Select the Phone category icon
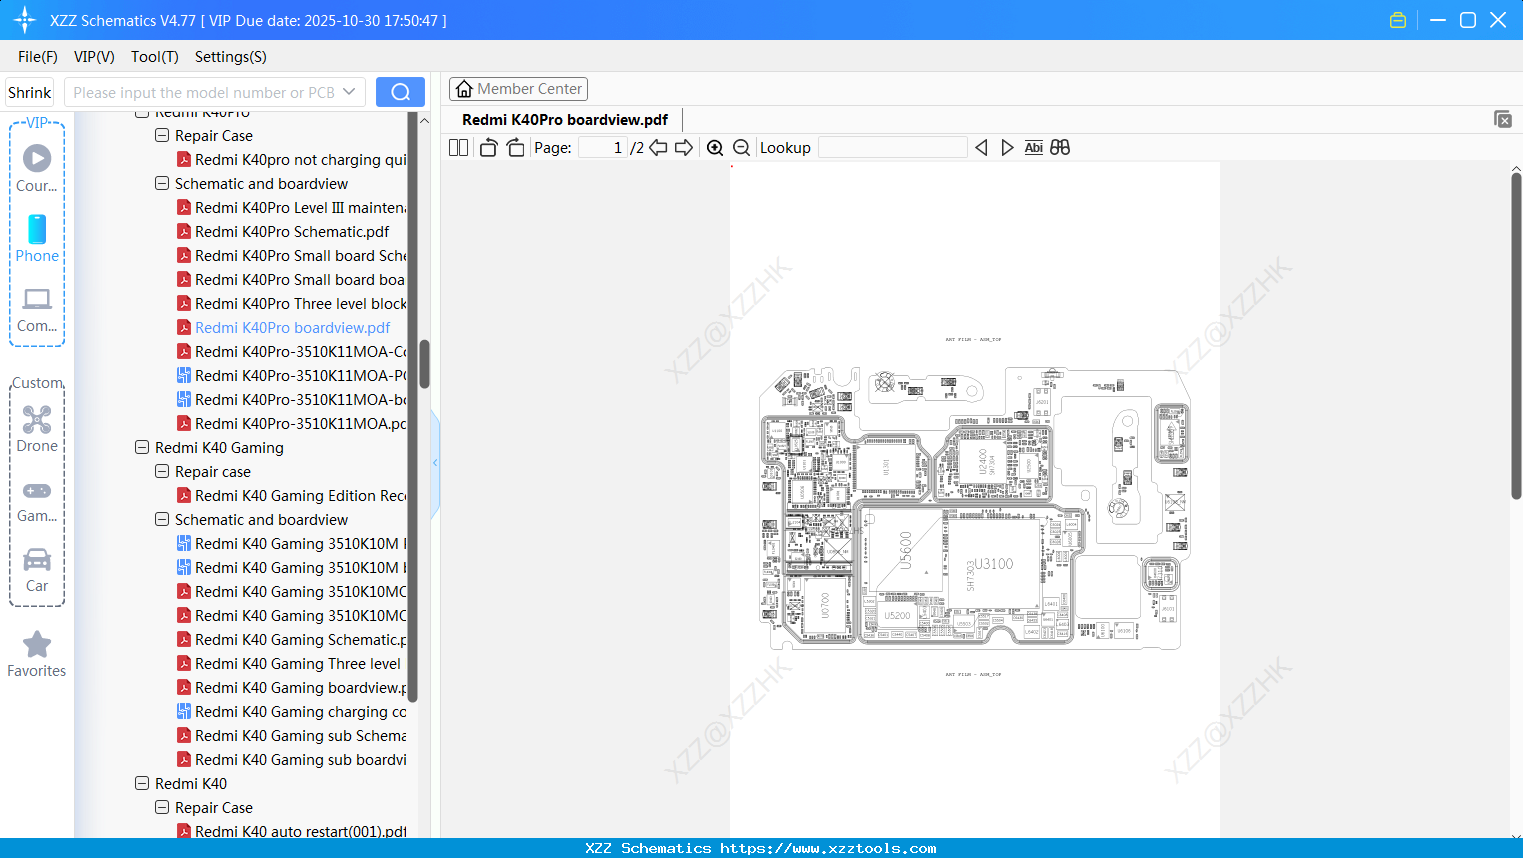 click(x=37, y=239)
